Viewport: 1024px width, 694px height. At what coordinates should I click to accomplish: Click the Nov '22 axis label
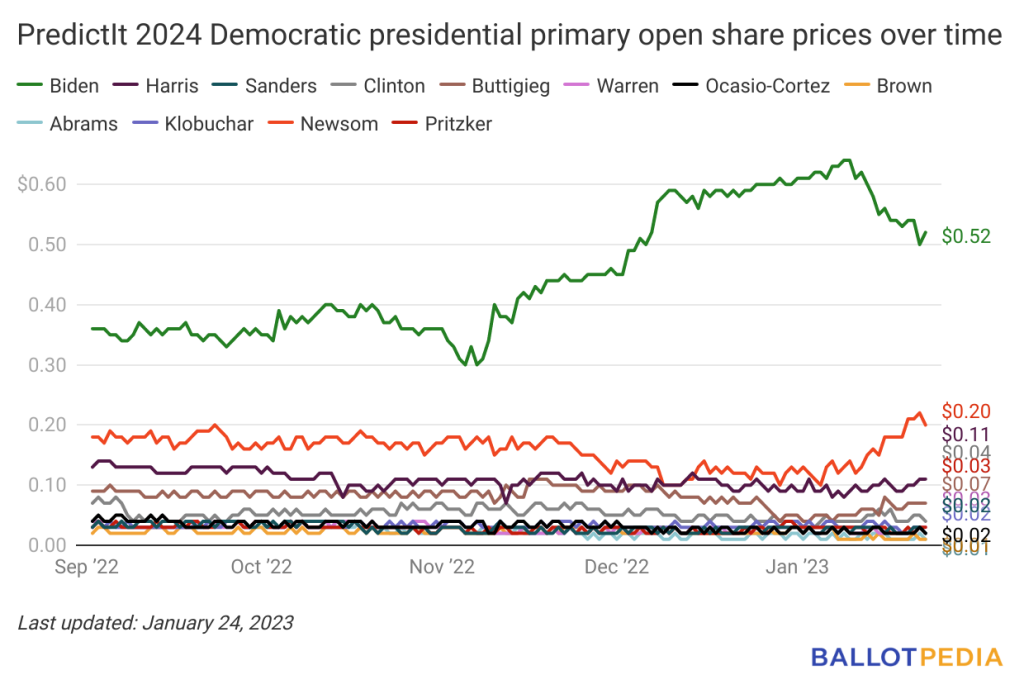click(x=442, y=567)
